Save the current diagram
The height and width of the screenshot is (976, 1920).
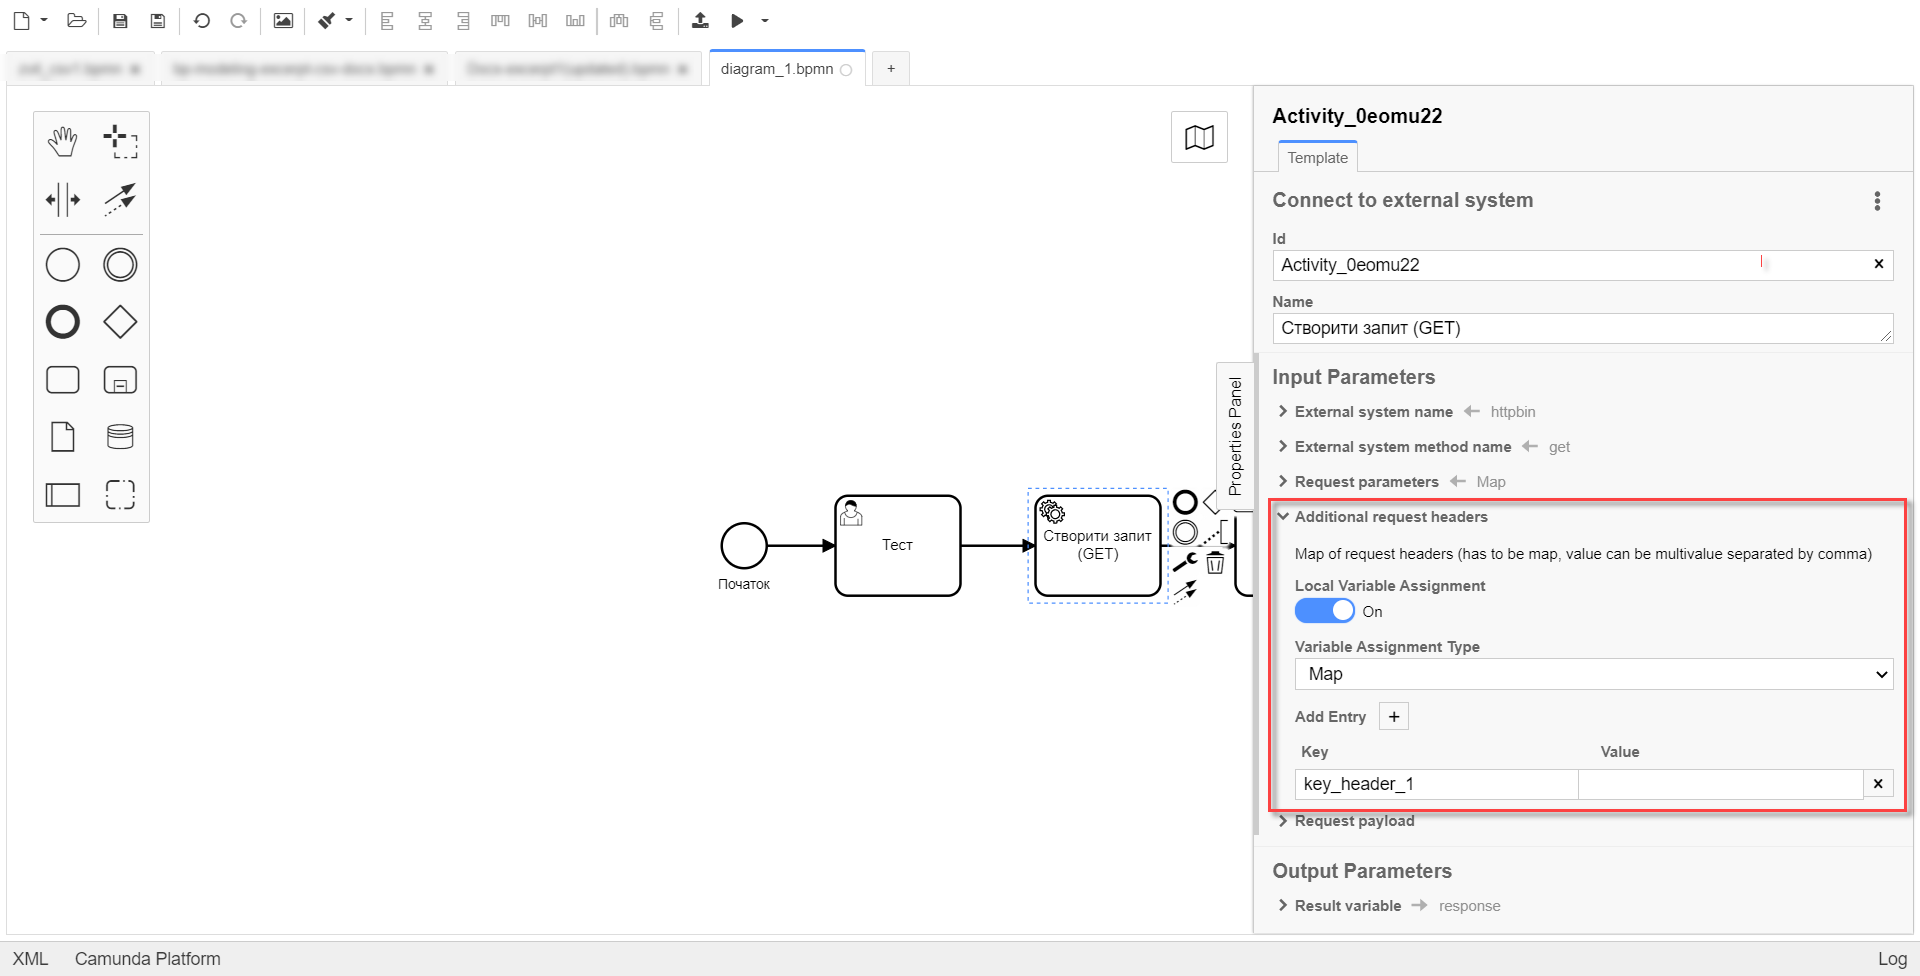(120, 20)
